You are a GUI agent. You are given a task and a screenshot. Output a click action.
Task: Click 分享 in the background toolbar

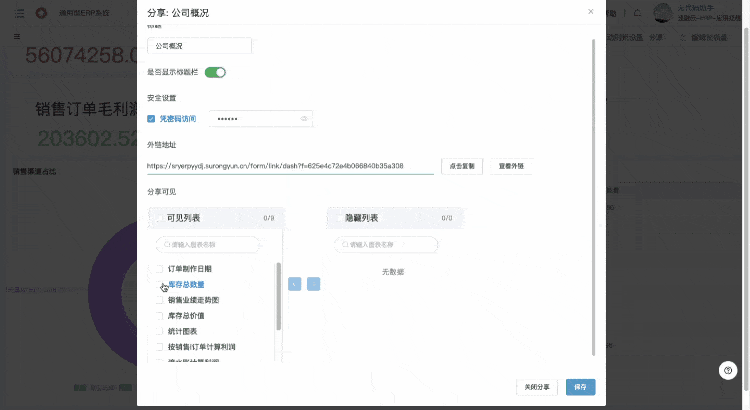click(656, 37)
